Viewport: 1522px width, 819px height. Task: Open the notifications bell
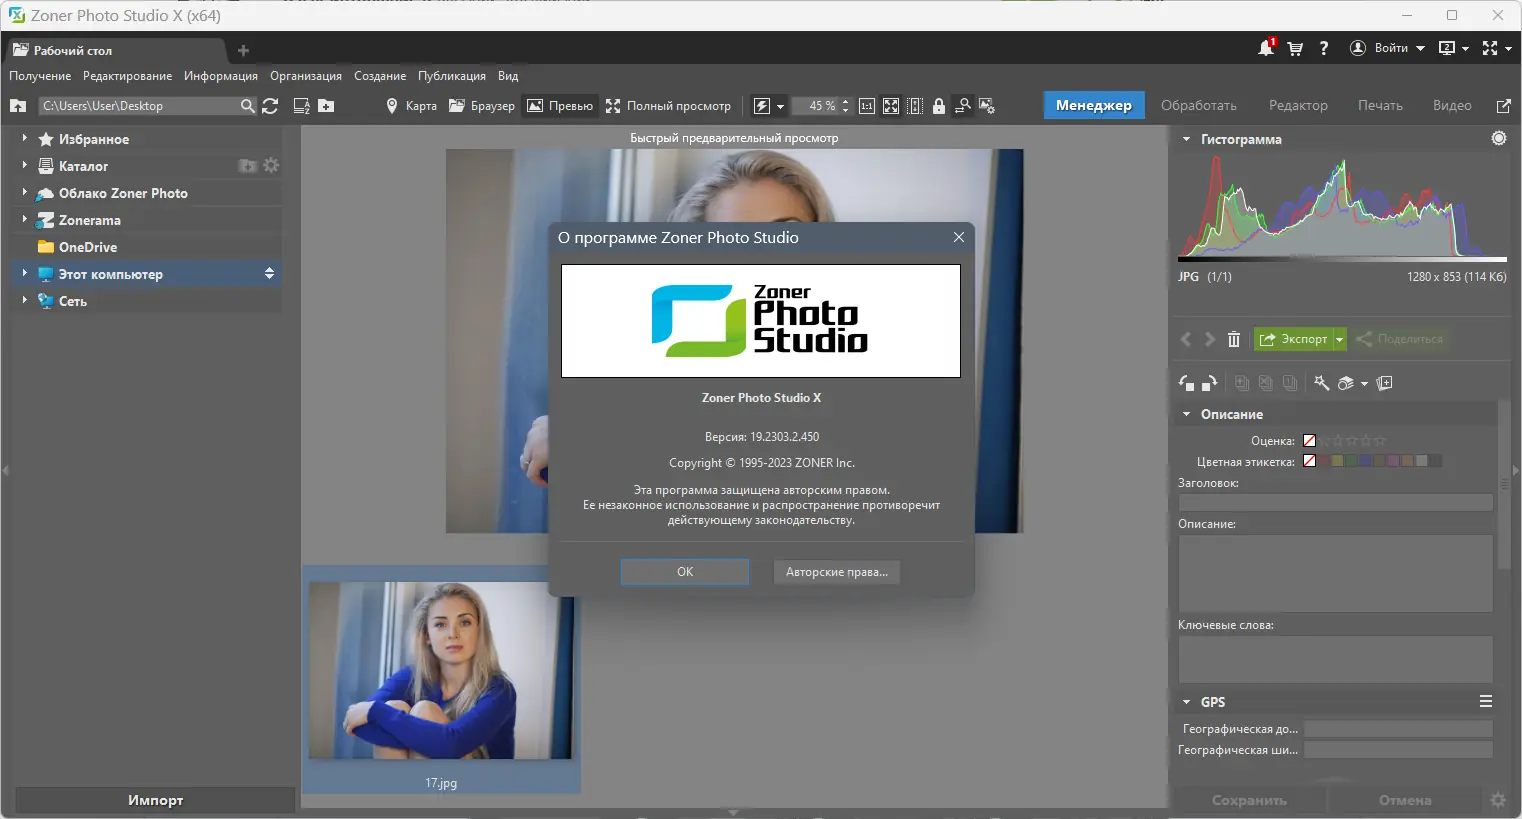point(1266,48)
